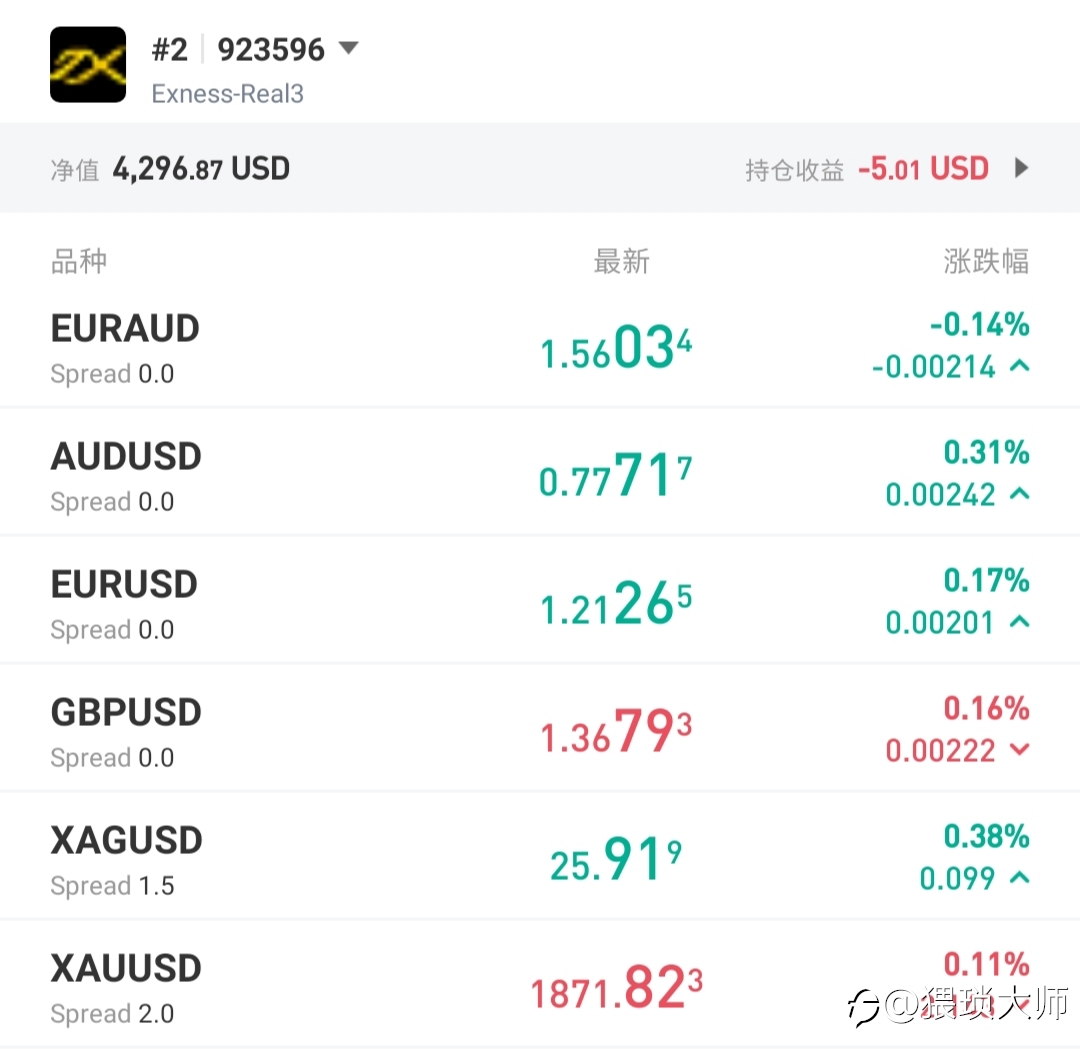This screenshot has width=1080, height=1064.
Task: Expand position profit details arrow
Action: (1021, 168)
